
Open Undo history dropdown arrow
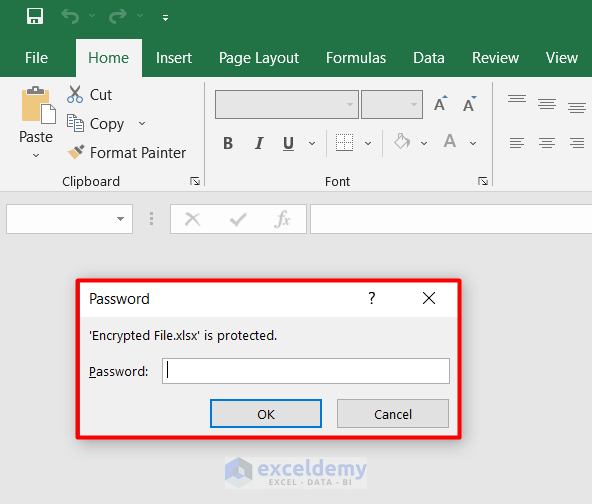92,16
